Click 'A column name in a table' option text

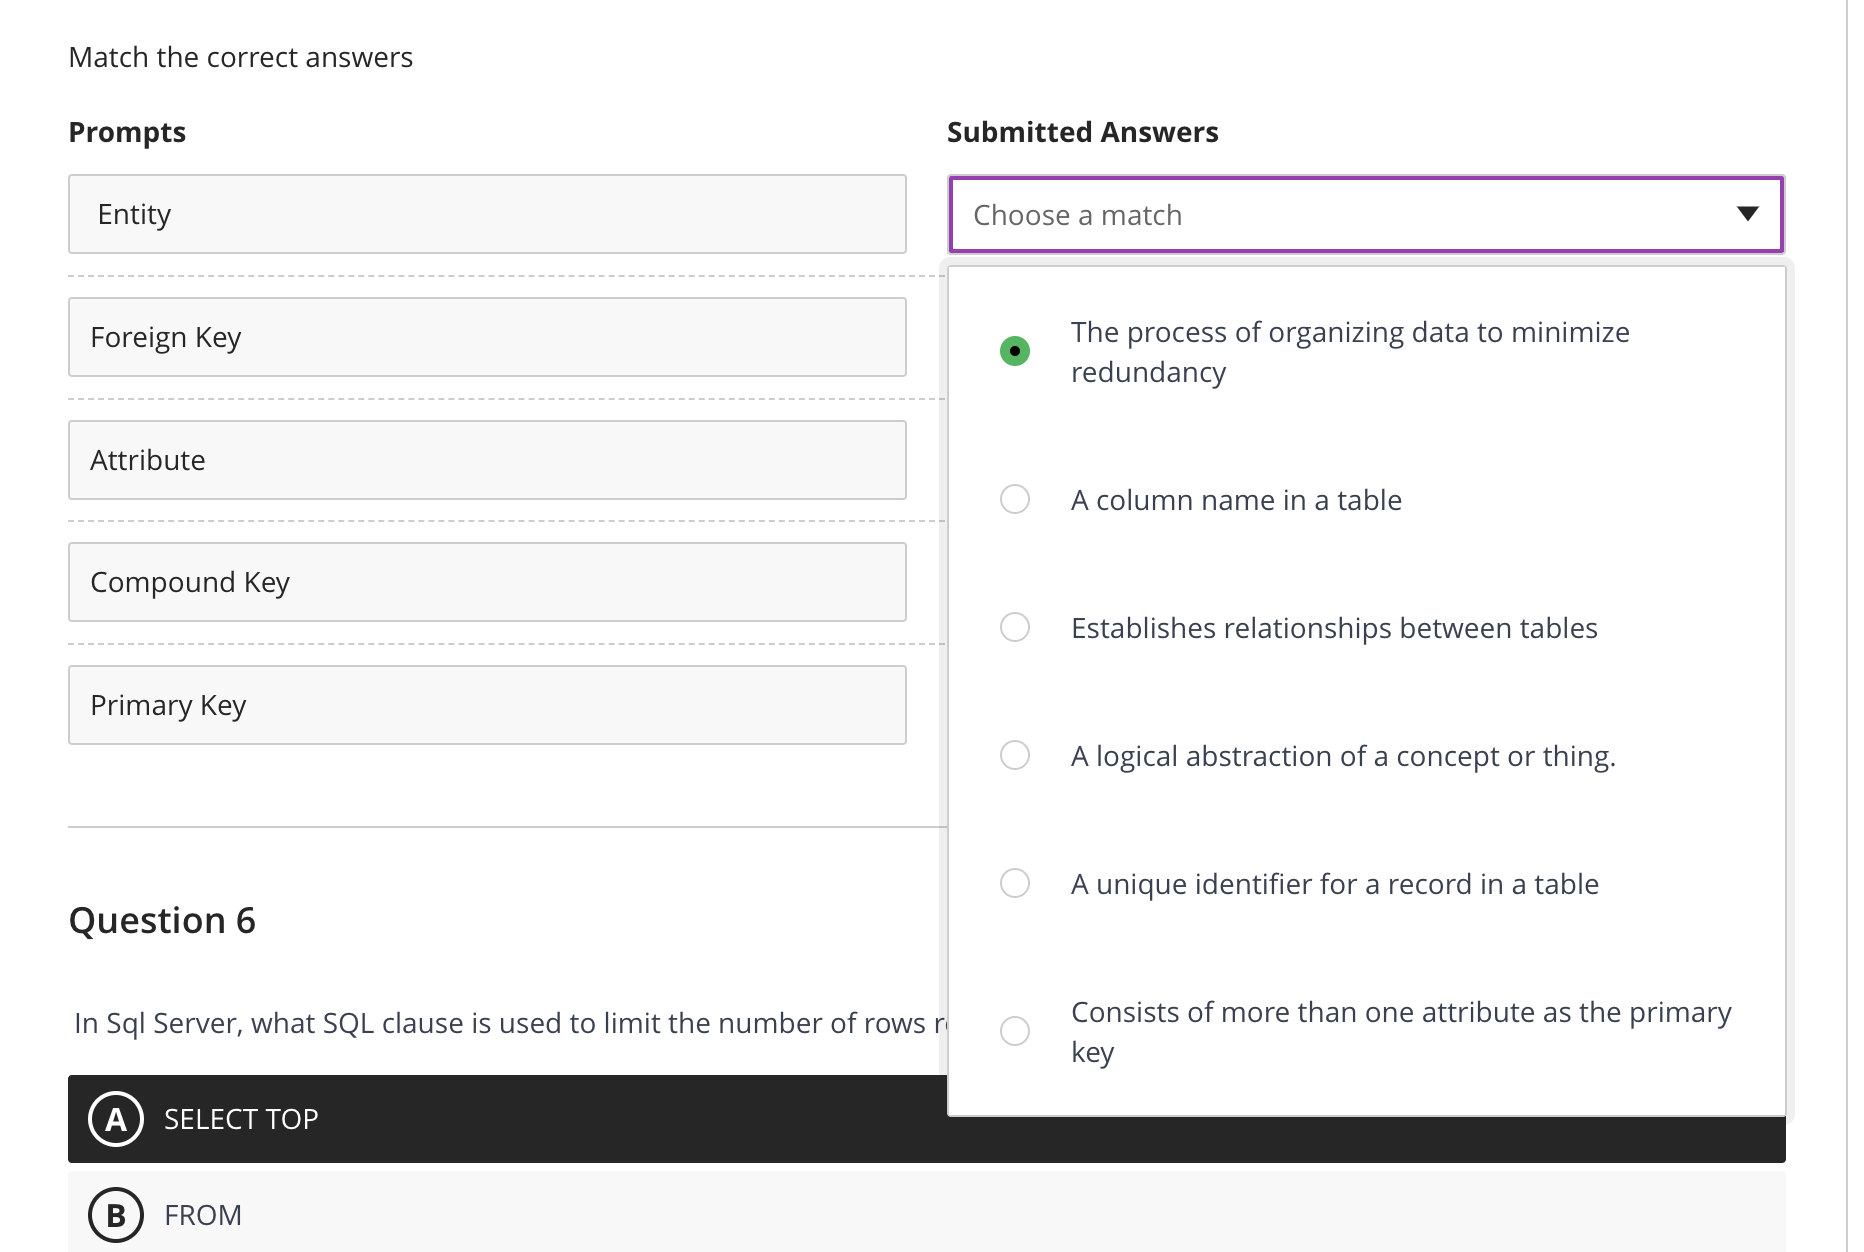(1236, 500)
